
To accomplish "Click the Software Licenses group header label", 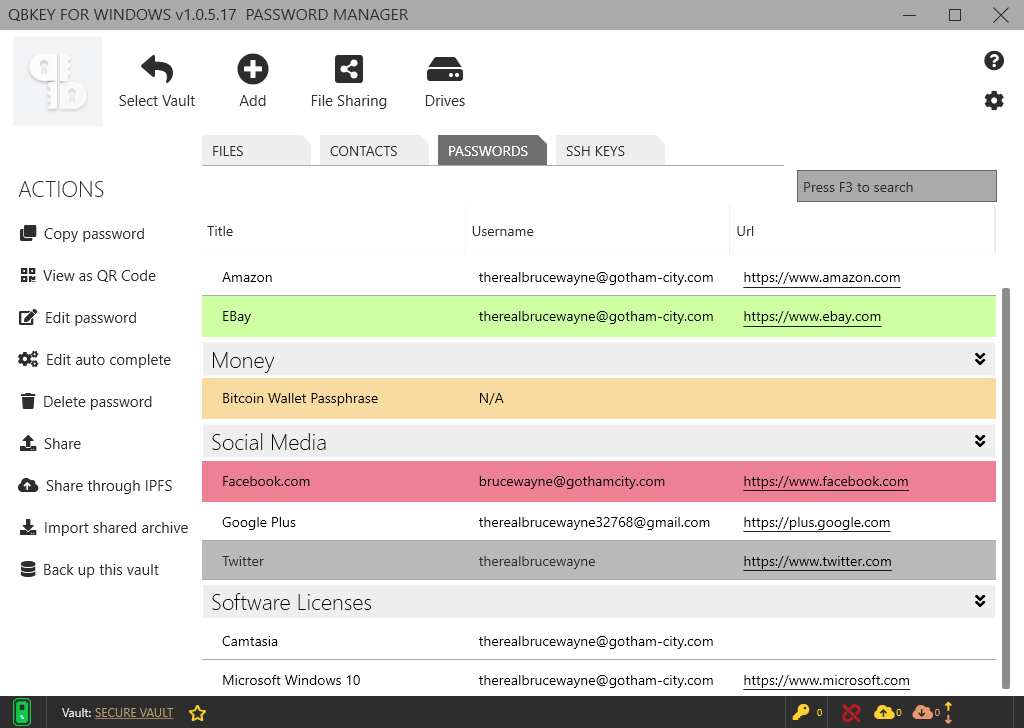I will [x=291, y=602].
